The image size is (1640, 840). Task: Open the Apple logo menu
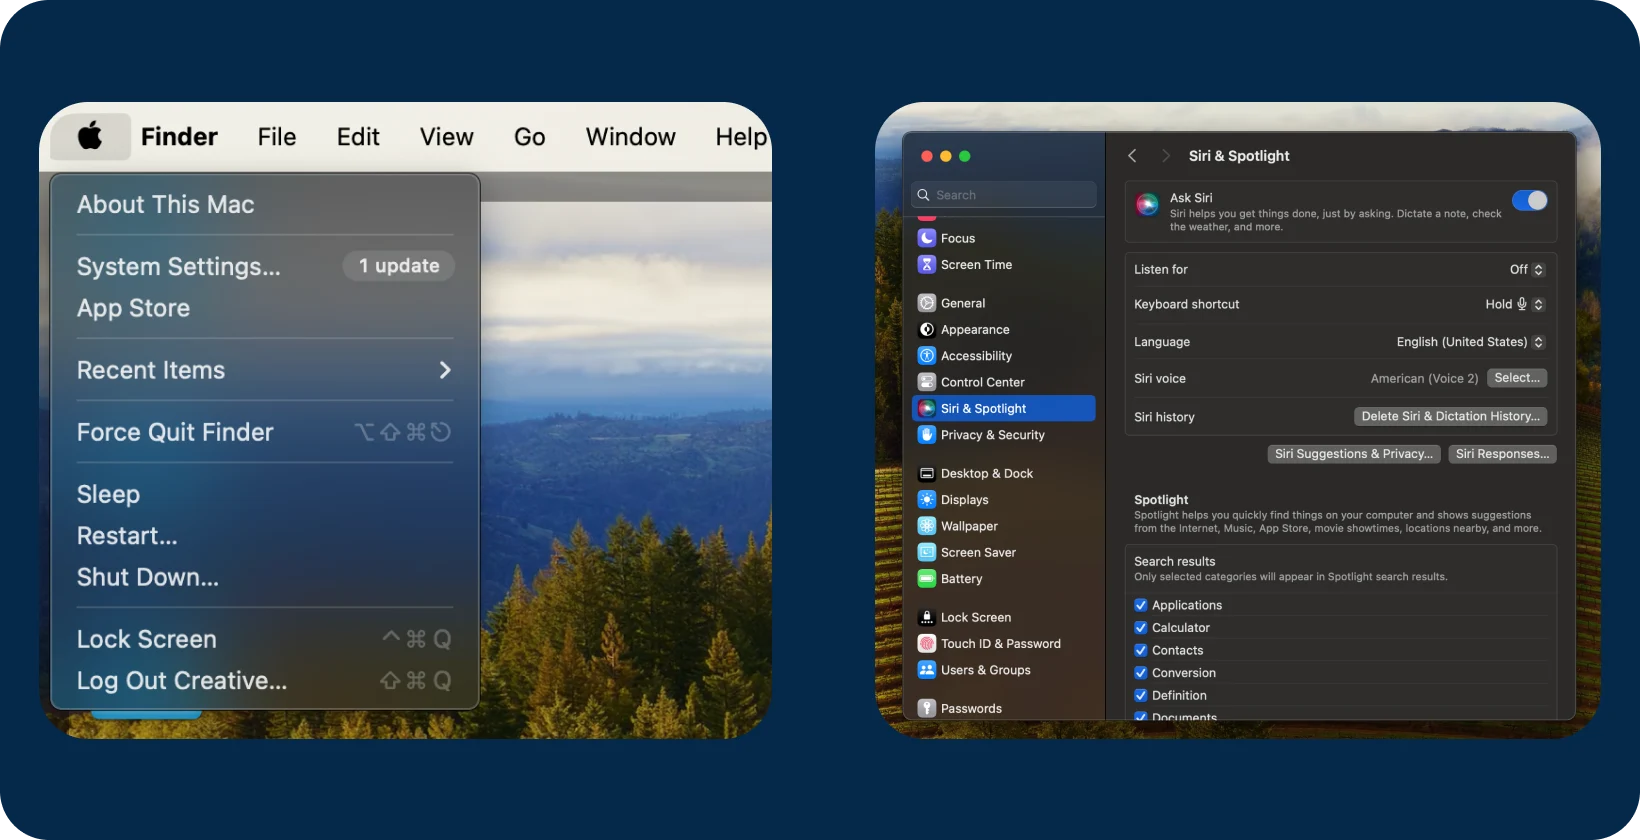pyautogui.click(x=90, y=136)
